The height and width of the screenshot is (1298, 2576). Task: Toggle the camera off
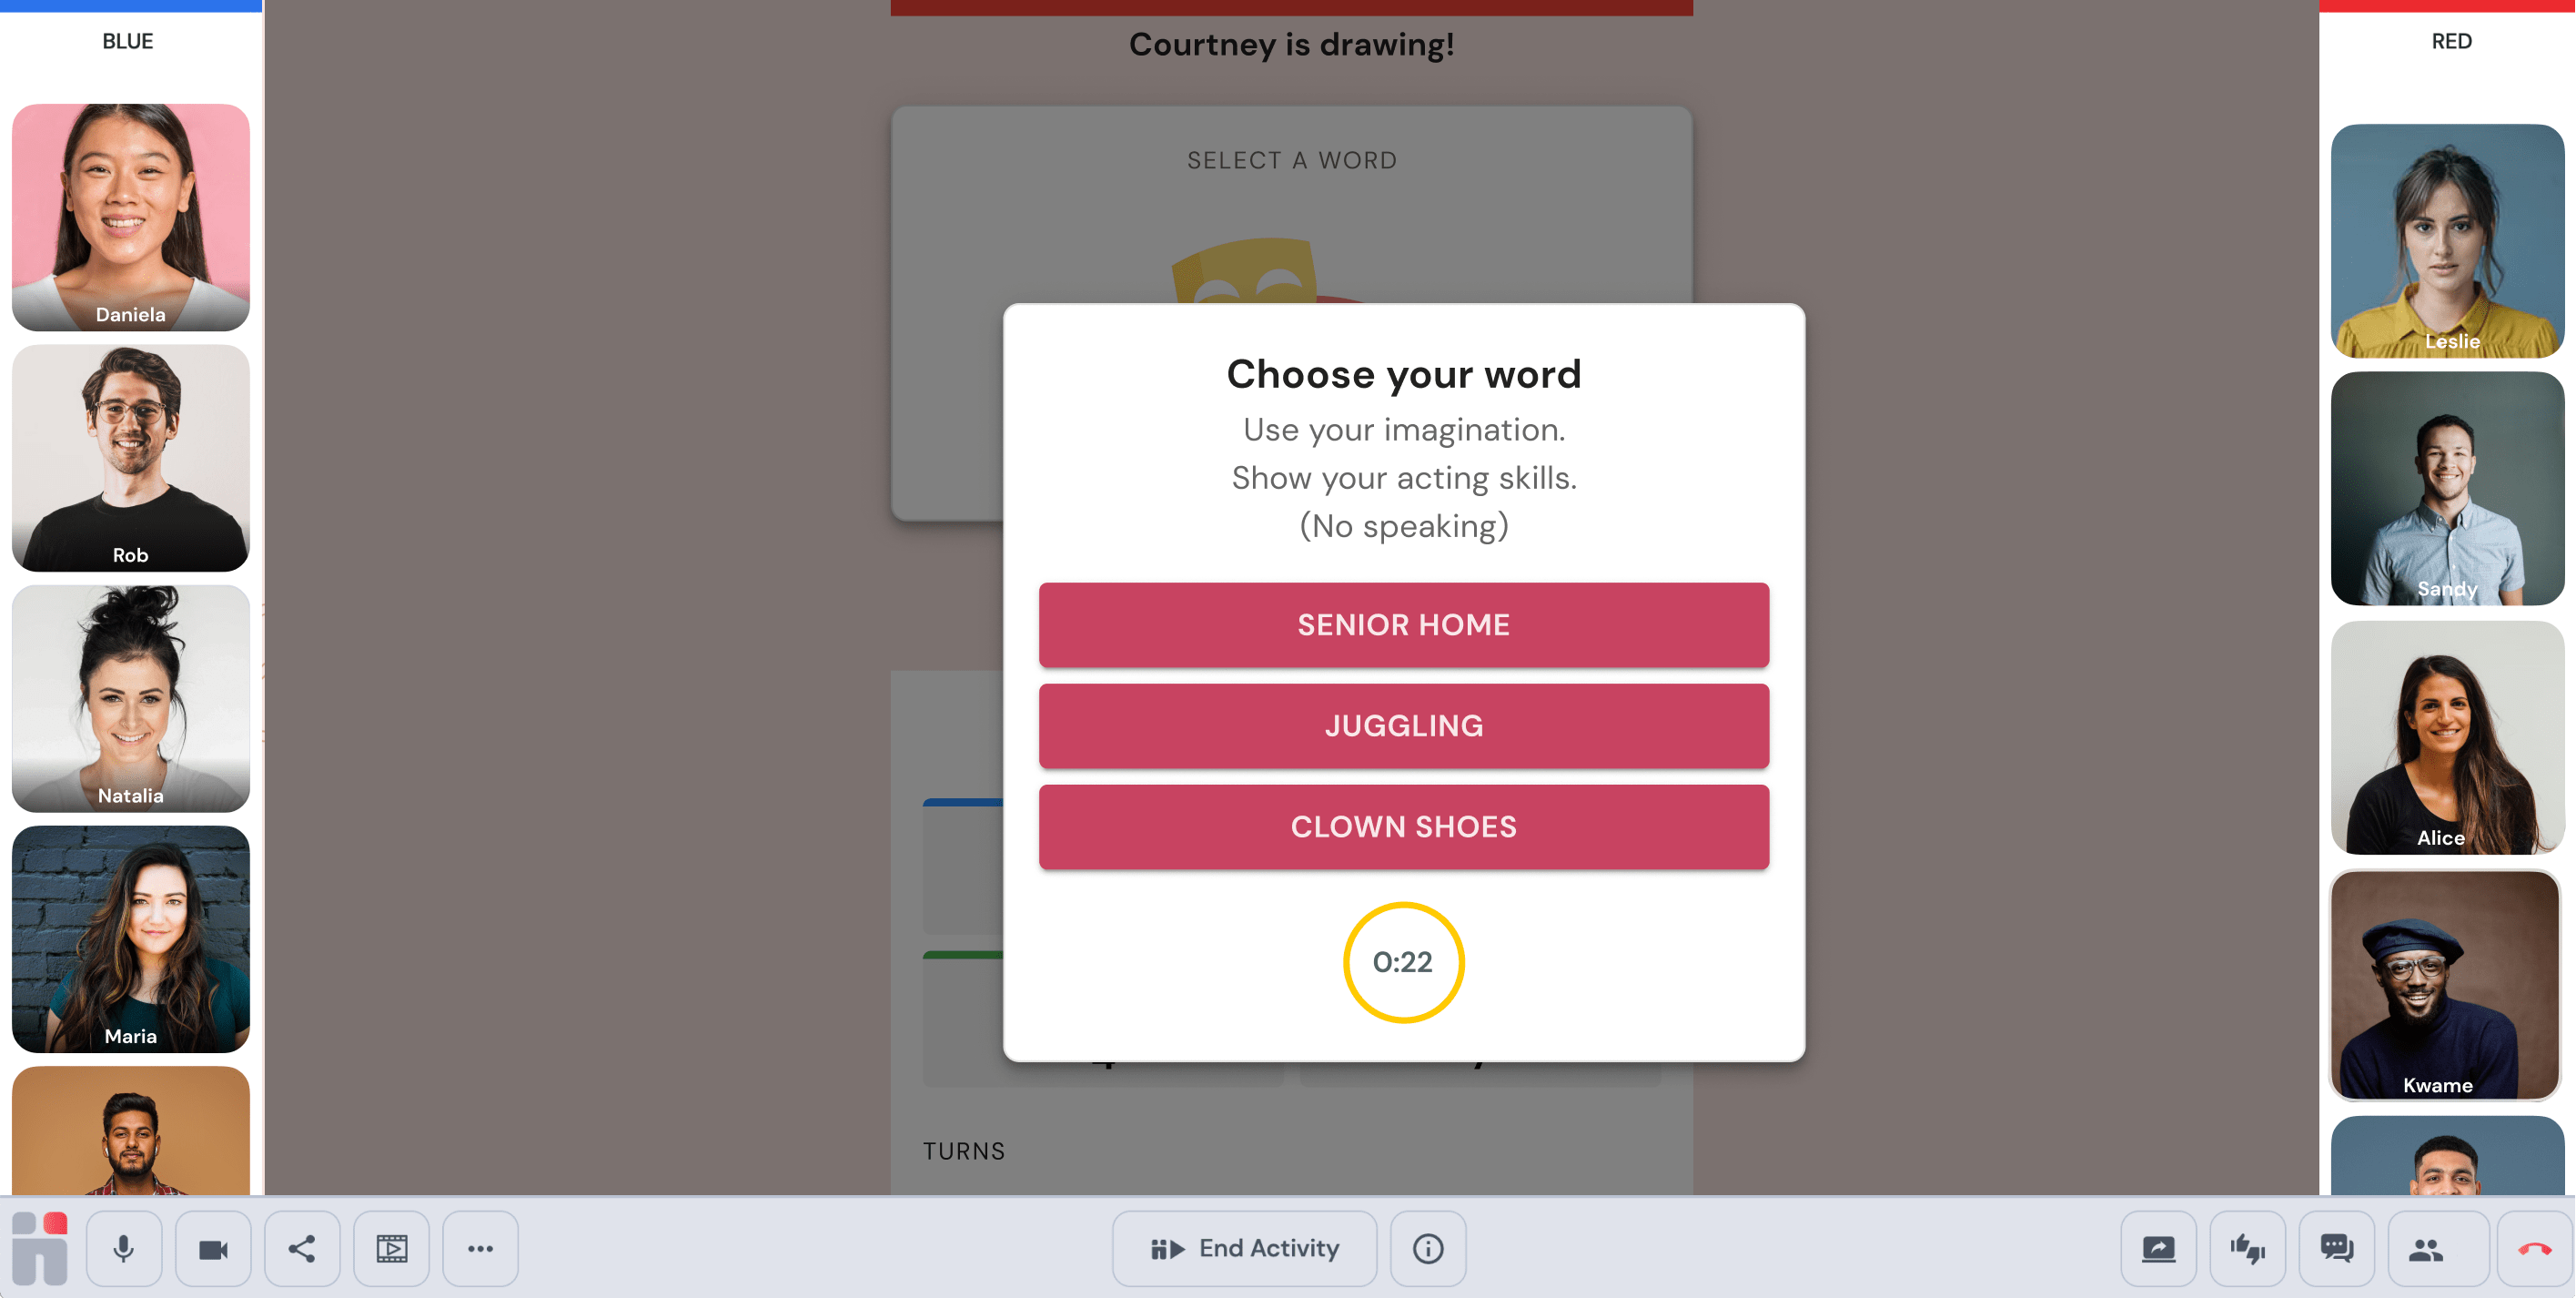213,1248
